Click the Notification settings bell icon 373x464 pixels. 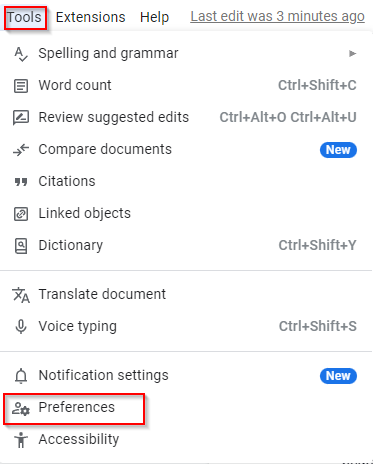(21, 376)
